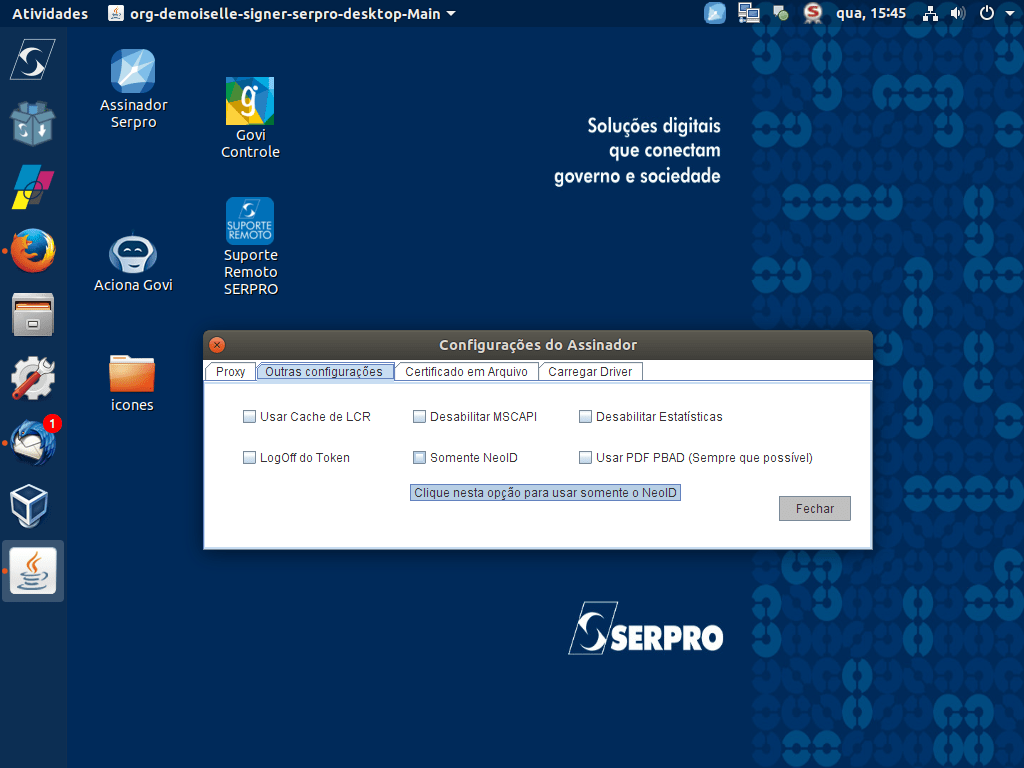Open the clock showing qua, 15:45
The width and height of the screenshot is (1024, 768).
871,13
